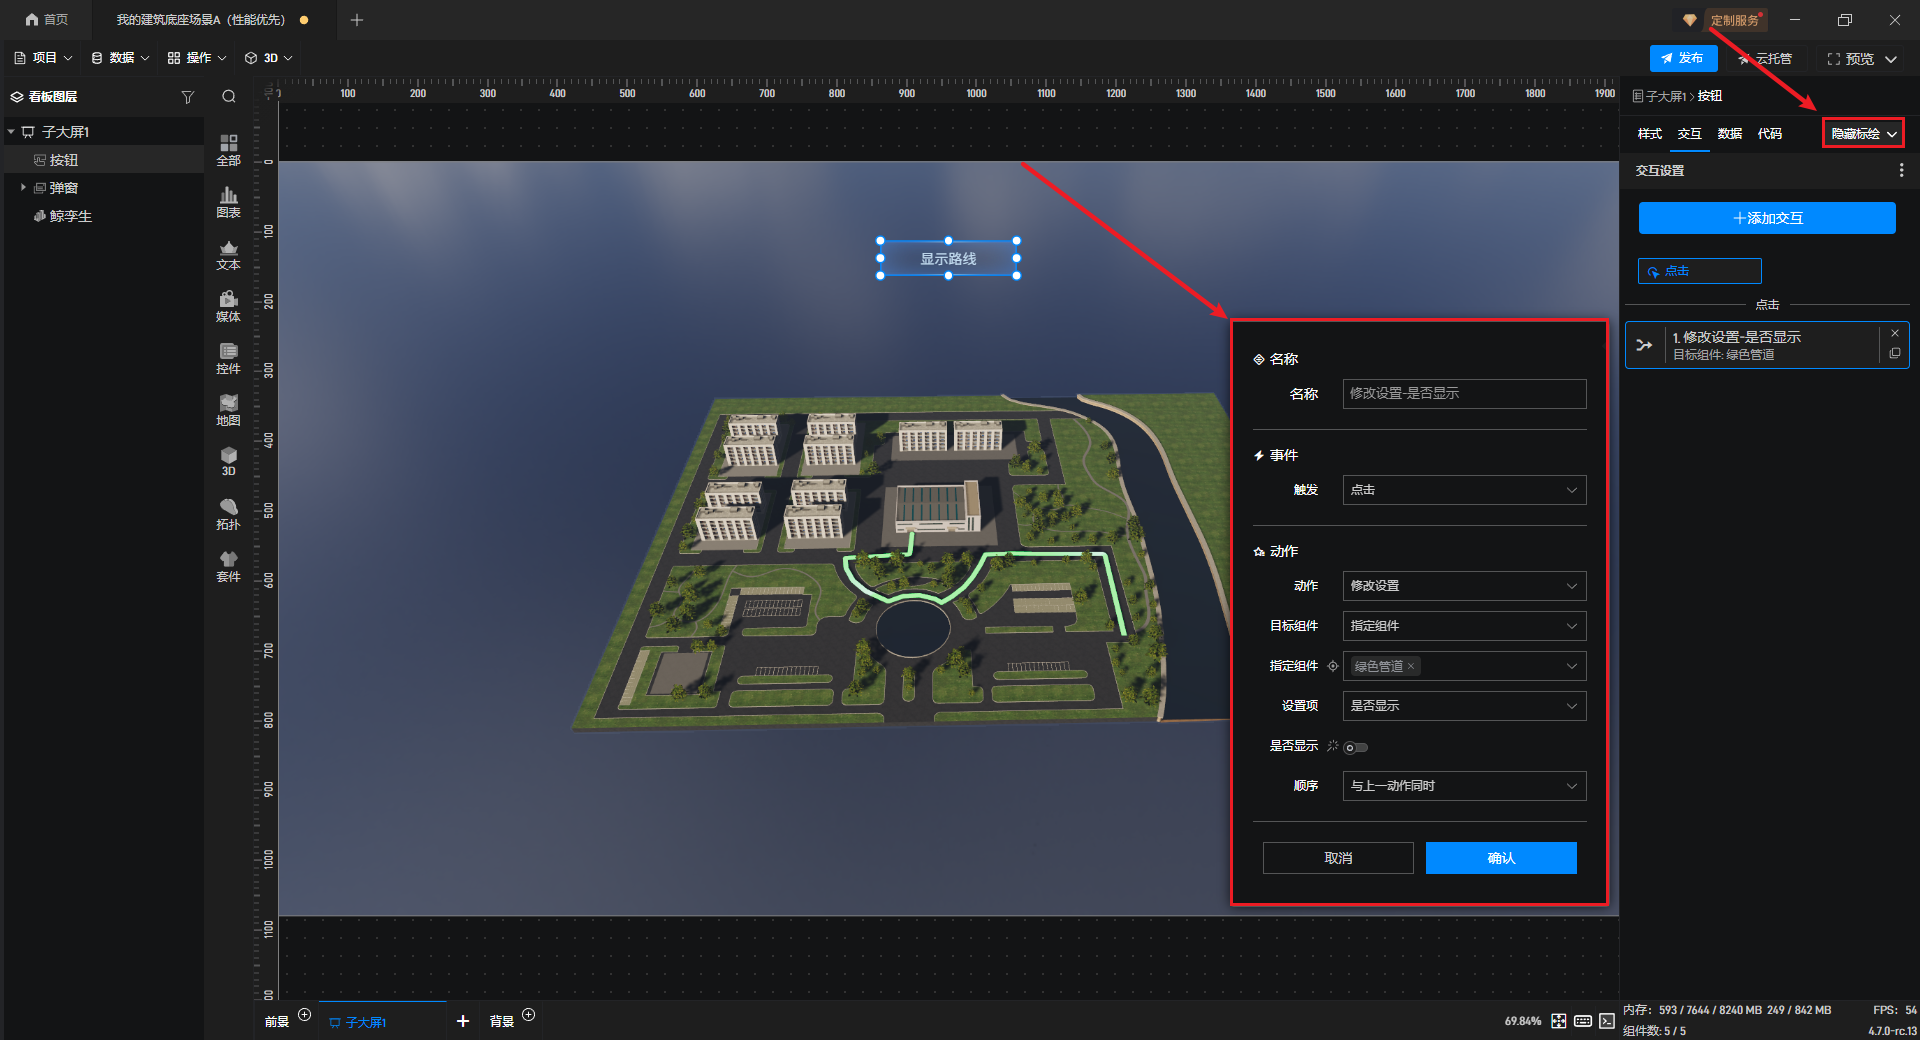Image resolution: width=1920 pixels, height=1040 pixels.
Task: Select the 拓扑 (topology) component category
Action: (x=228, y=514)
